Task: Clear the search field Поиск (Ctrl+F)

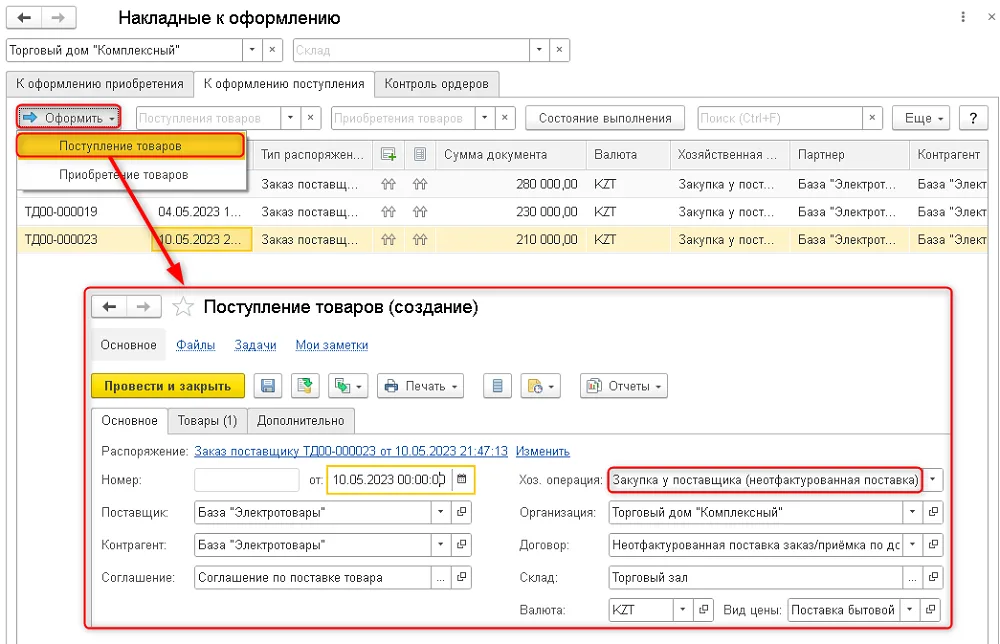Action: click(872, 118)
